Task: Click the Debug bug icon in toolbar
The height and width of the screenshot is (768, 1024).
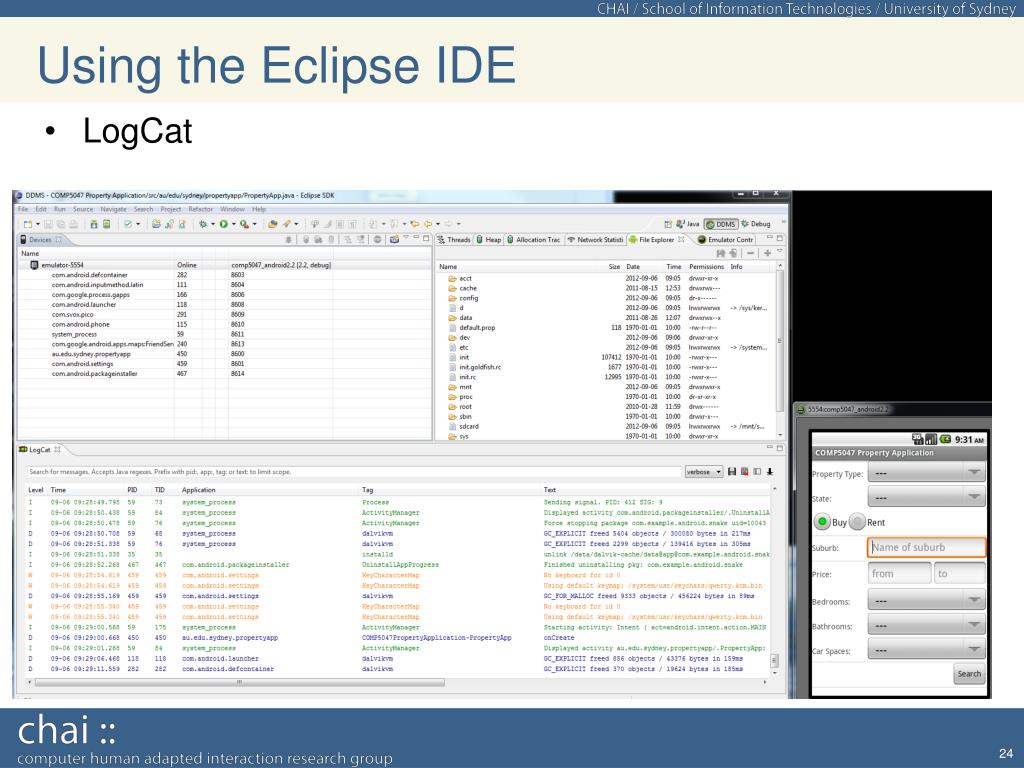Action: pos(203,224)
